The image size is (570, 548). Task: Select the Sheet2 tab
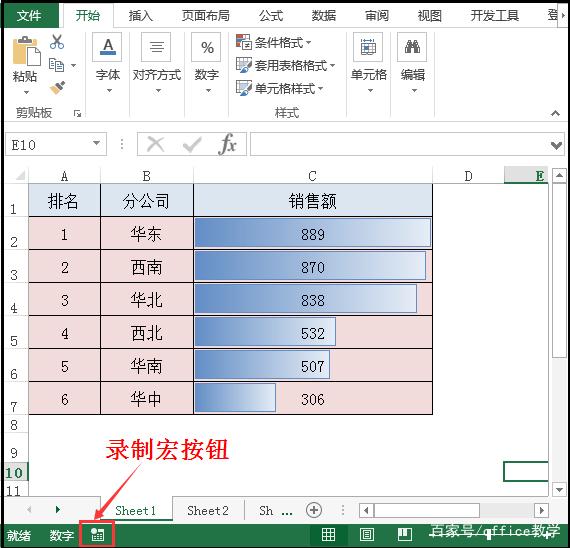click(208, 511)
